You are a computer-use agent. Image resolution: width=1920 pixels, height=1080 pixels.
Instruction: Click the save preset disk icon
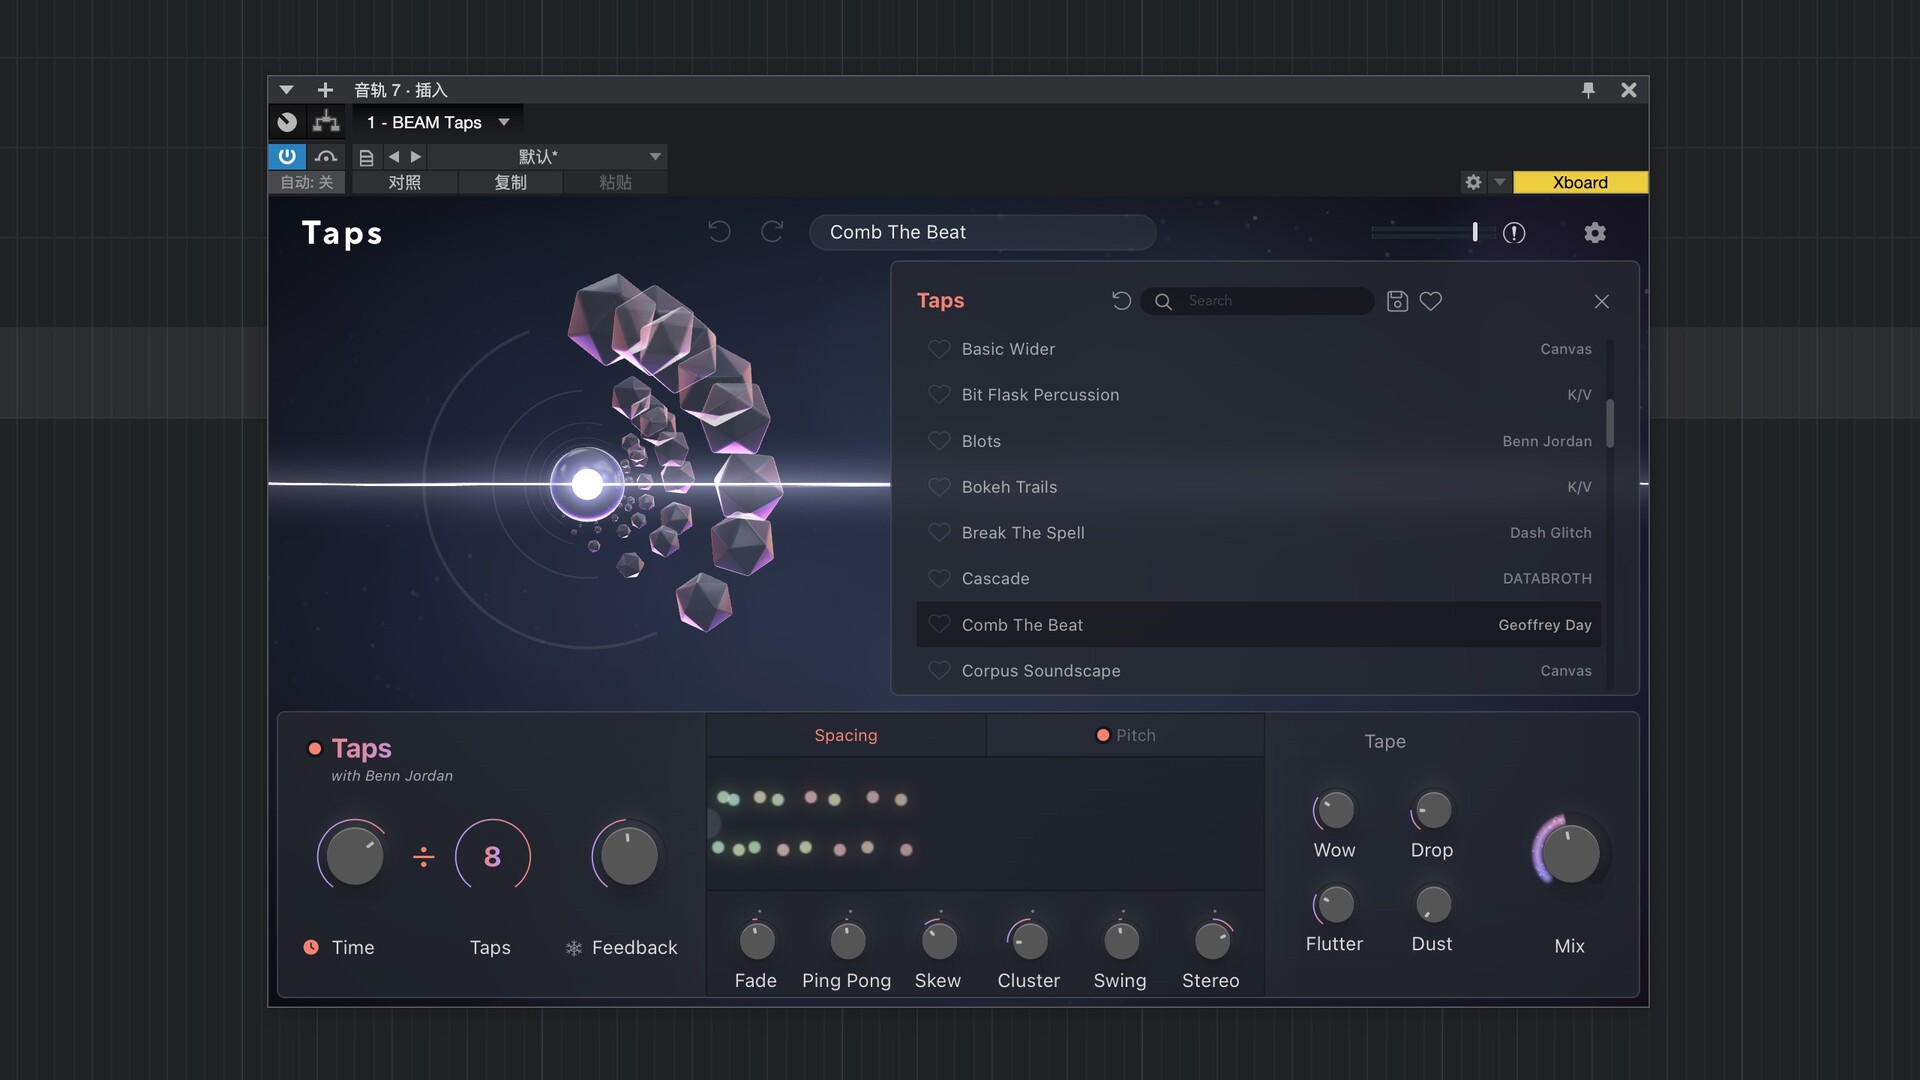point(1397,301)
